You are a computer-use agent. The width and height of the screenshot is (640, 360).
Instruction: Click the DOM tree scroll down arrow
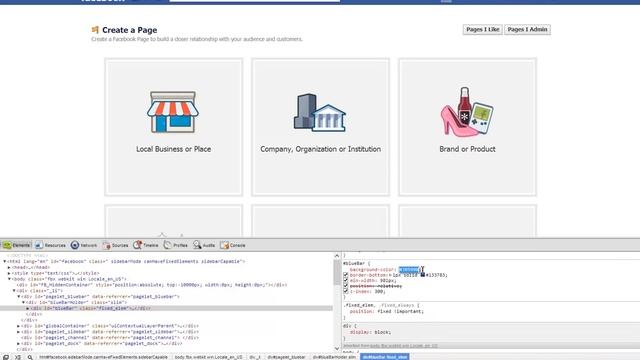pyautogui.click(x=337, y=348)
